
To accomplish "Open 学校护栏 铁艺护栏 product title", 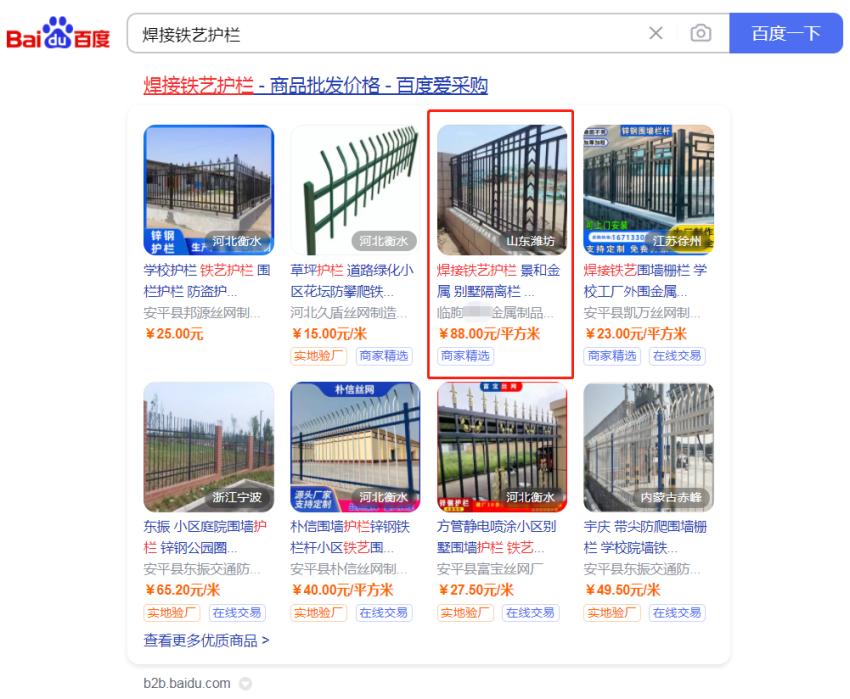I will point(207,281).
